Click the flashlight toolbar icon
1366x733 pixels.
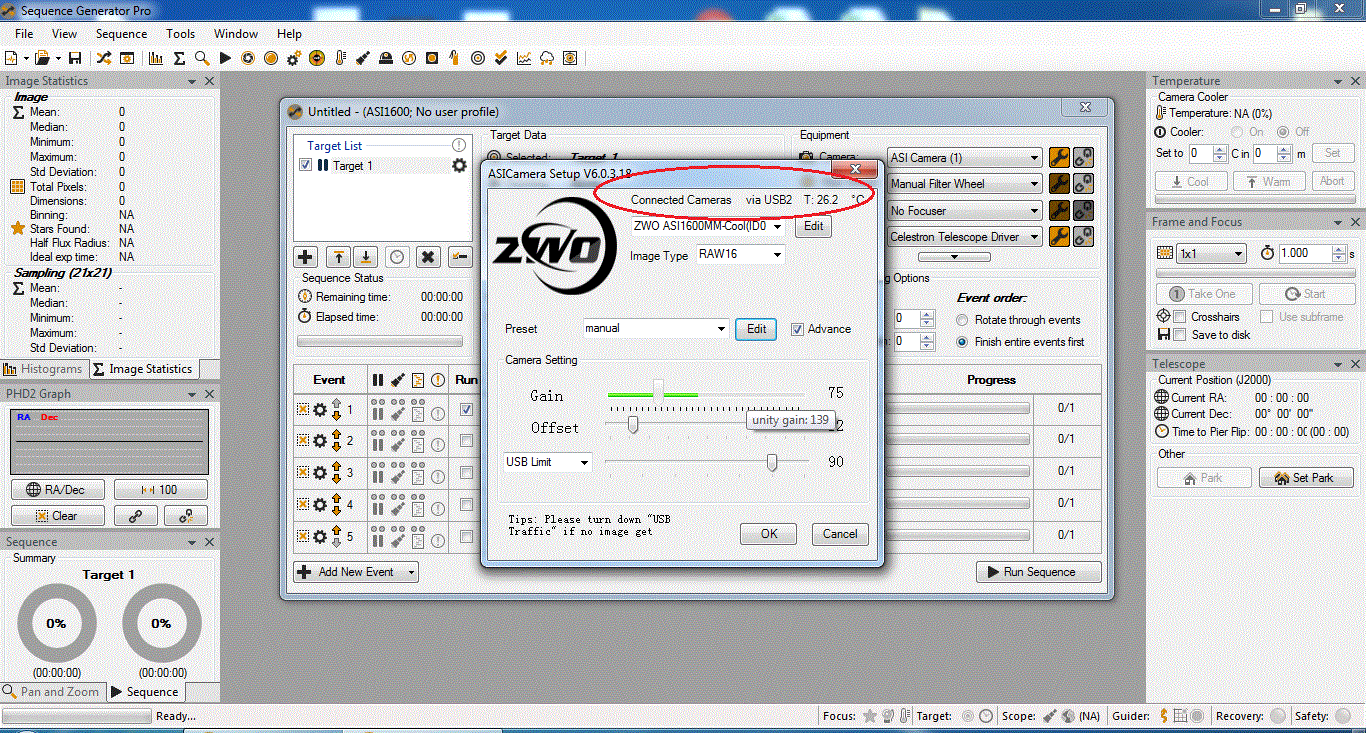point(363,58)
